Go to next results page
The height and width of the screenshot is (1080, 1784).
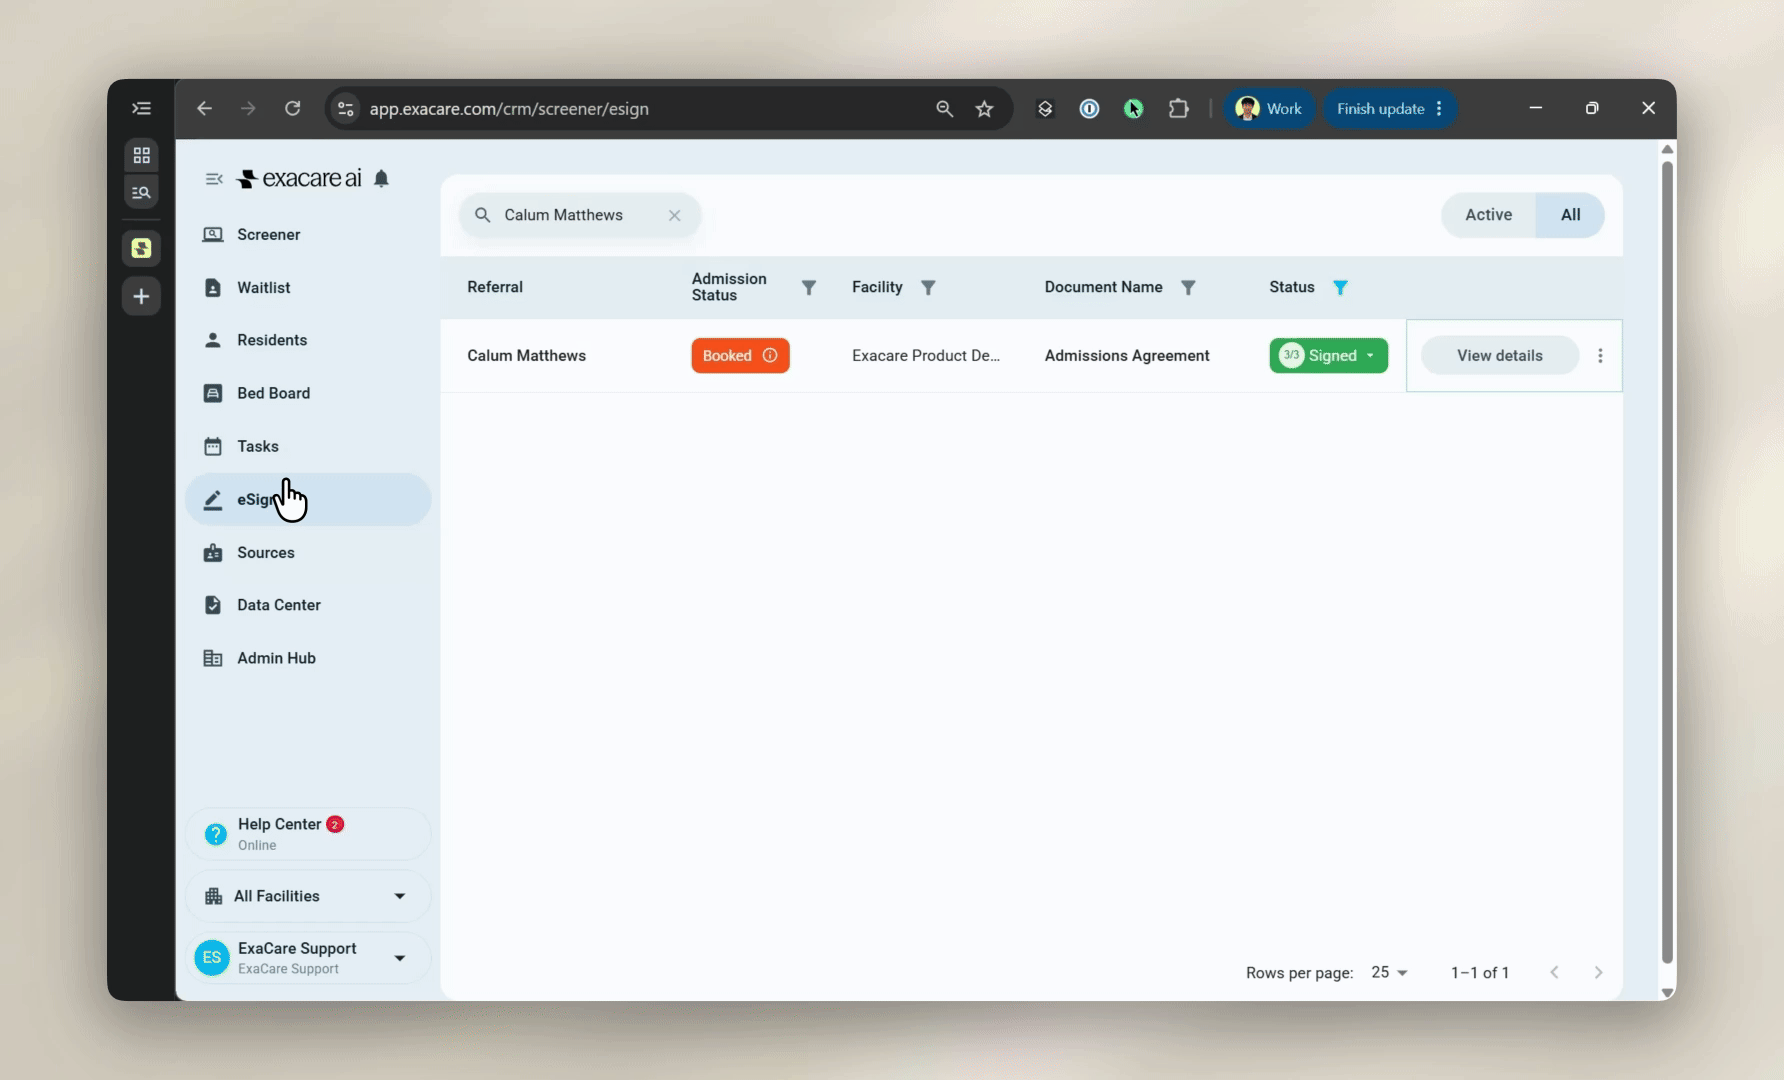point(1598,973)
